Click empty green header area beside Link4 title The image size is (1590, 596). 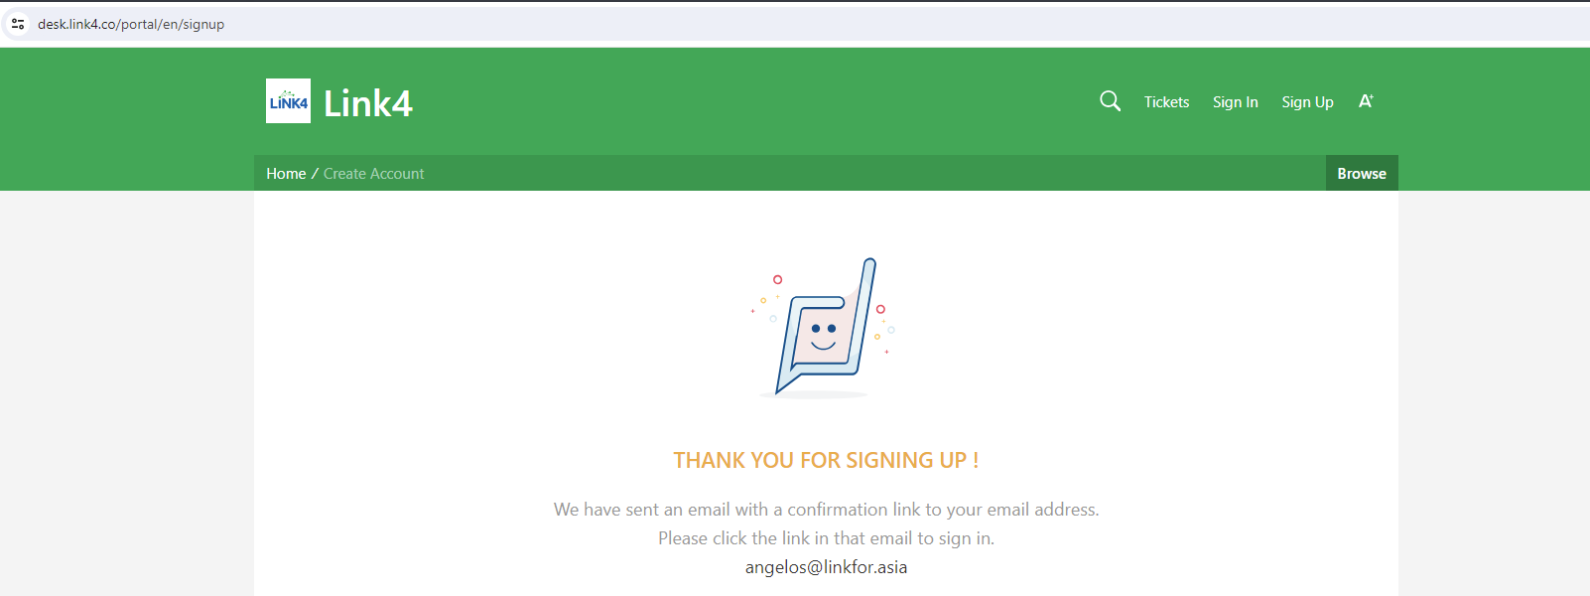tap(750, 102)
